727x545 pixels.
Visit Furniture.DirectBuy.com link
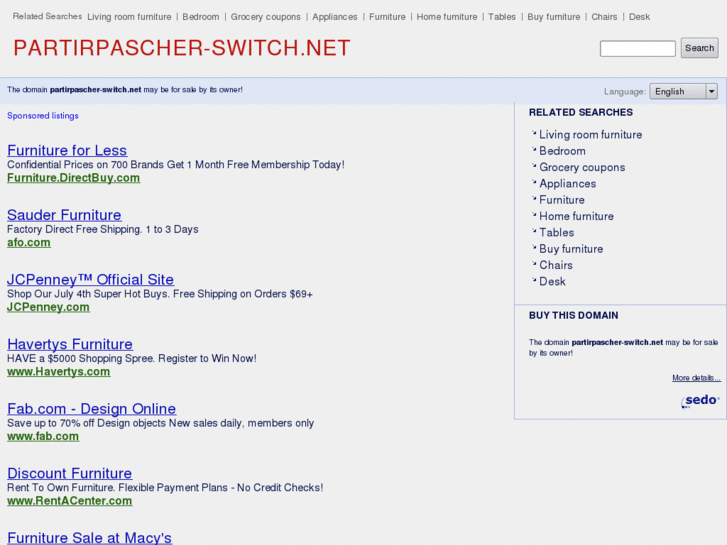pos(73,178)
